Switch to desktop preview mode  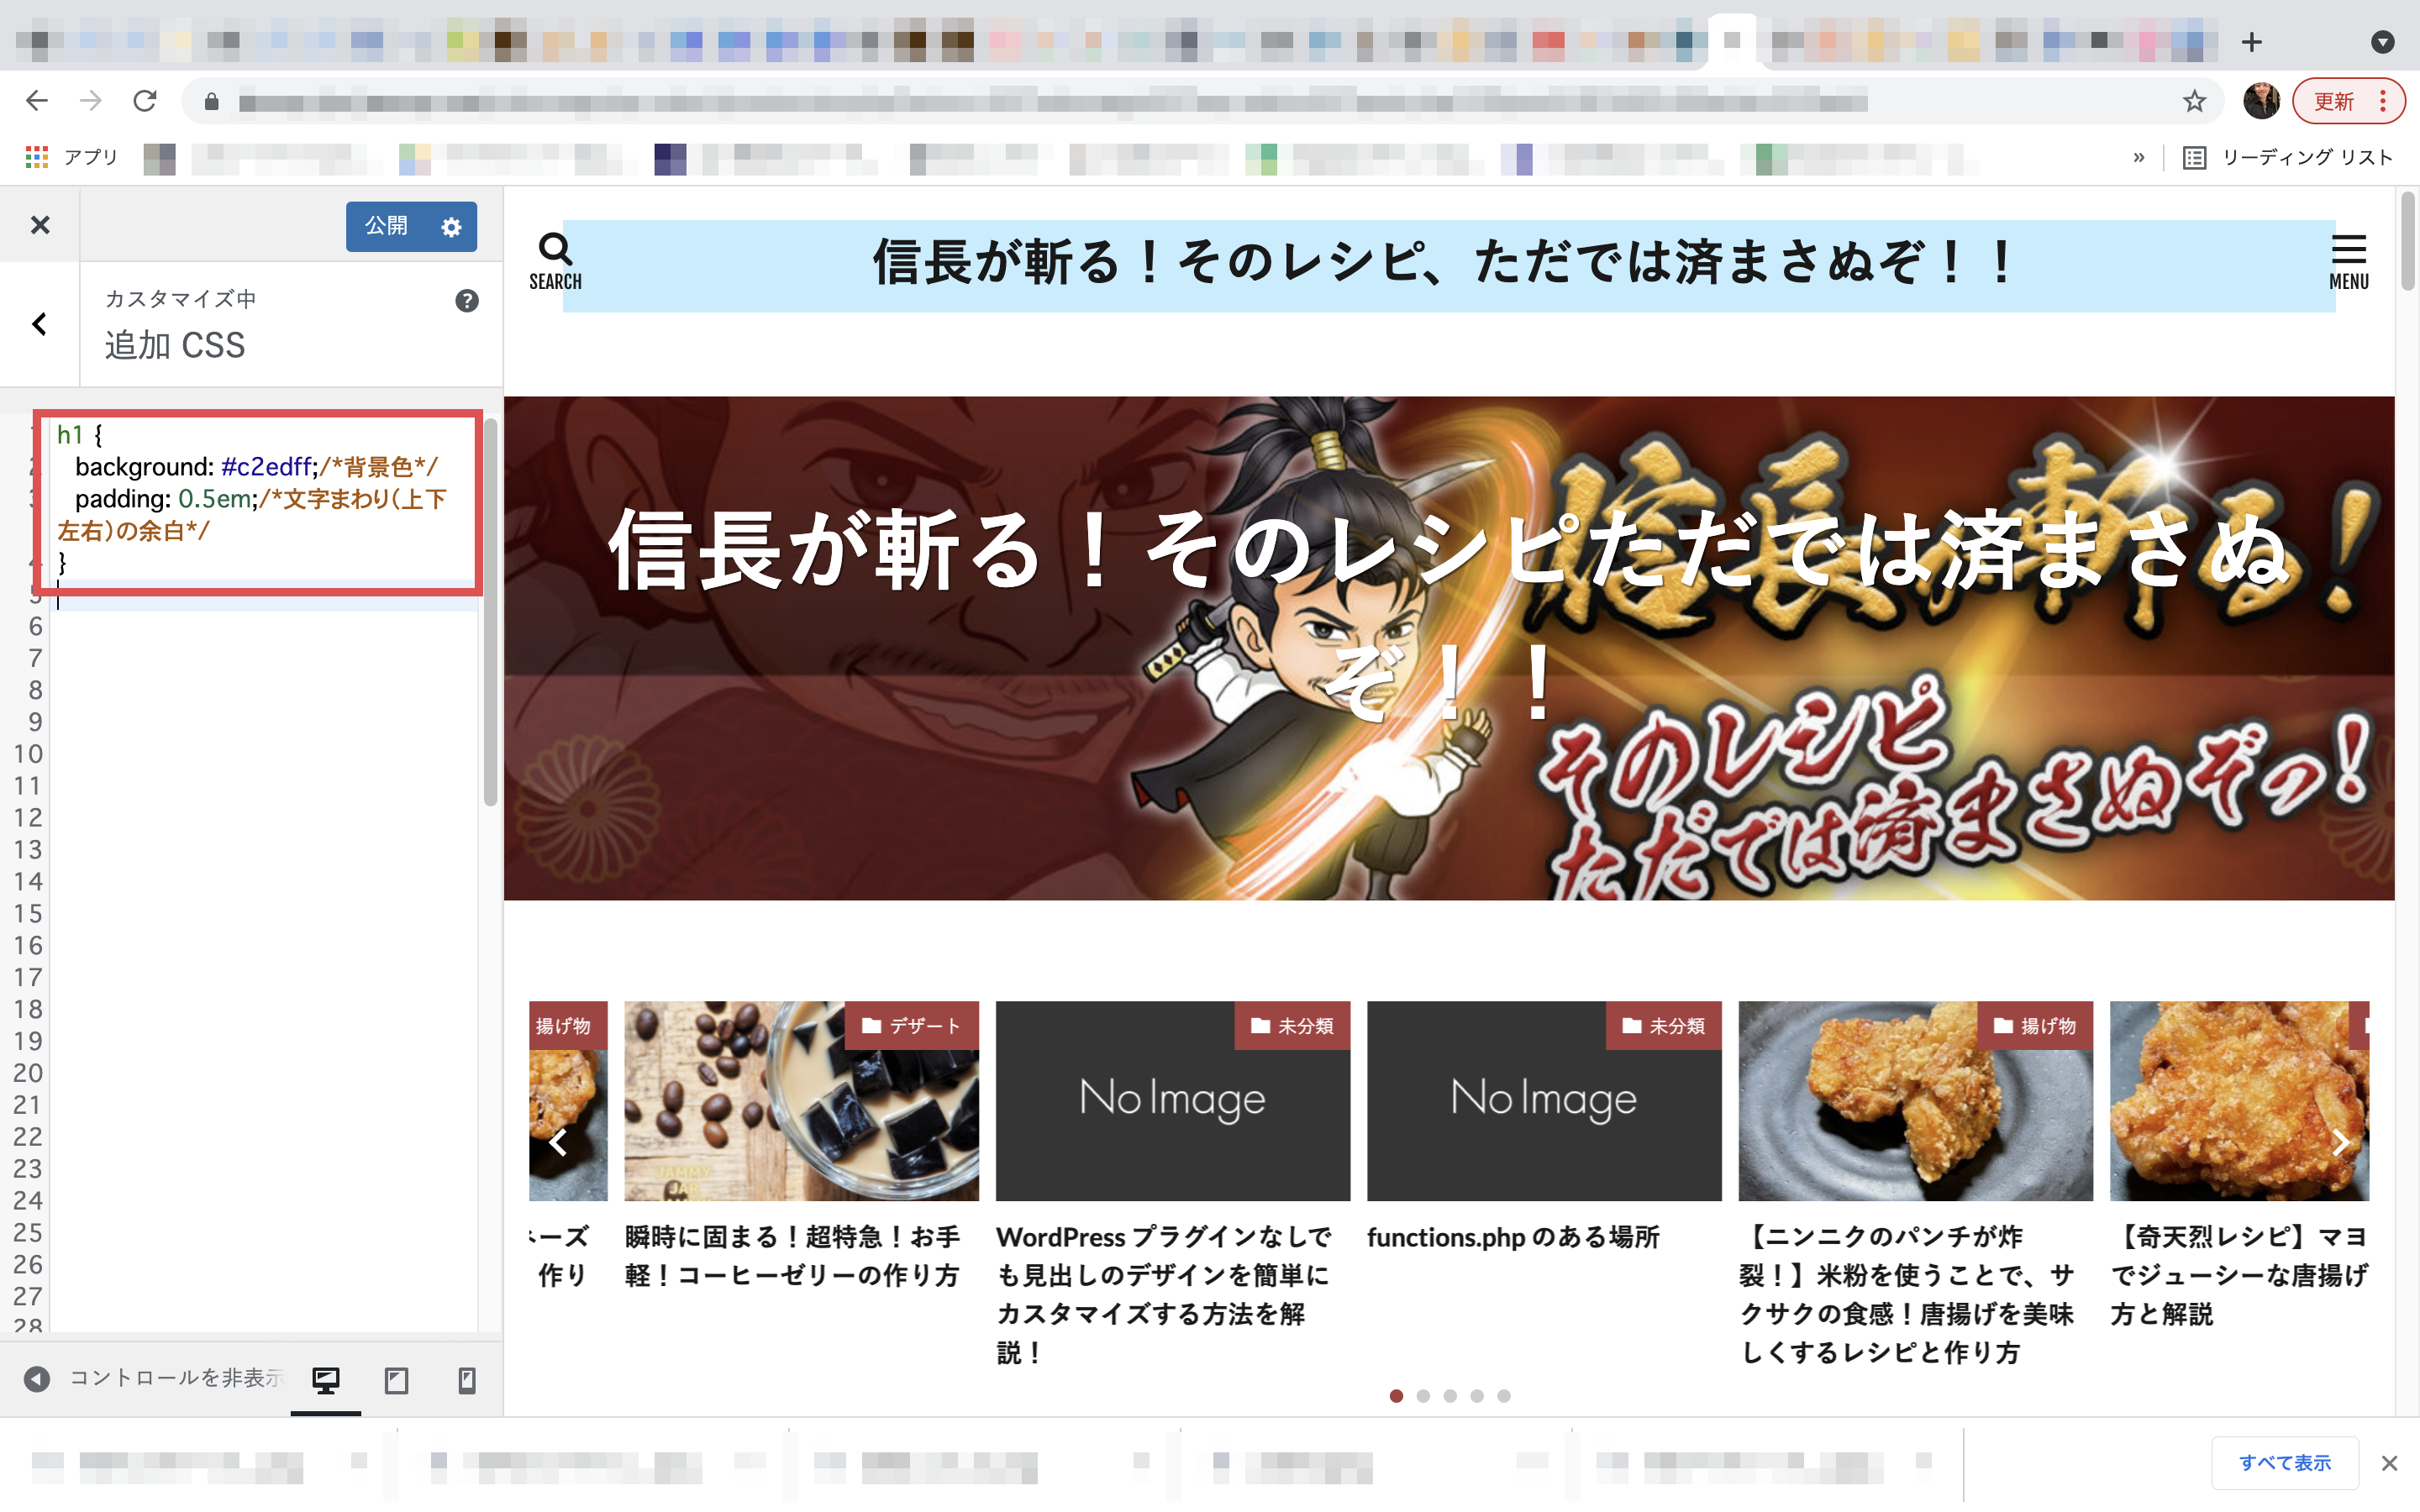pyautogui.click(x=326, y=1380)
